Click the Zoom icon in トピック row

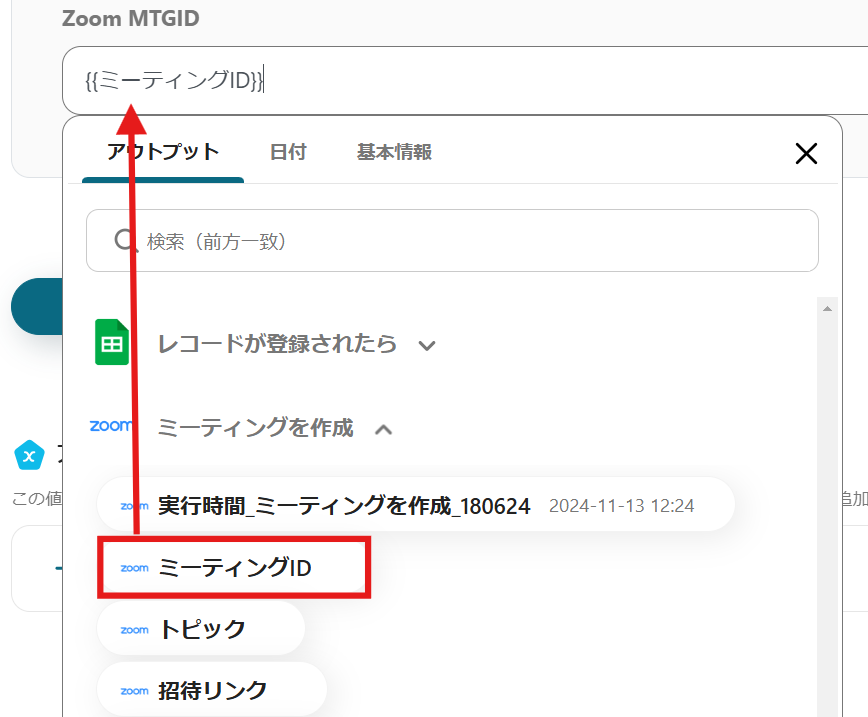(x=135, y=630)
